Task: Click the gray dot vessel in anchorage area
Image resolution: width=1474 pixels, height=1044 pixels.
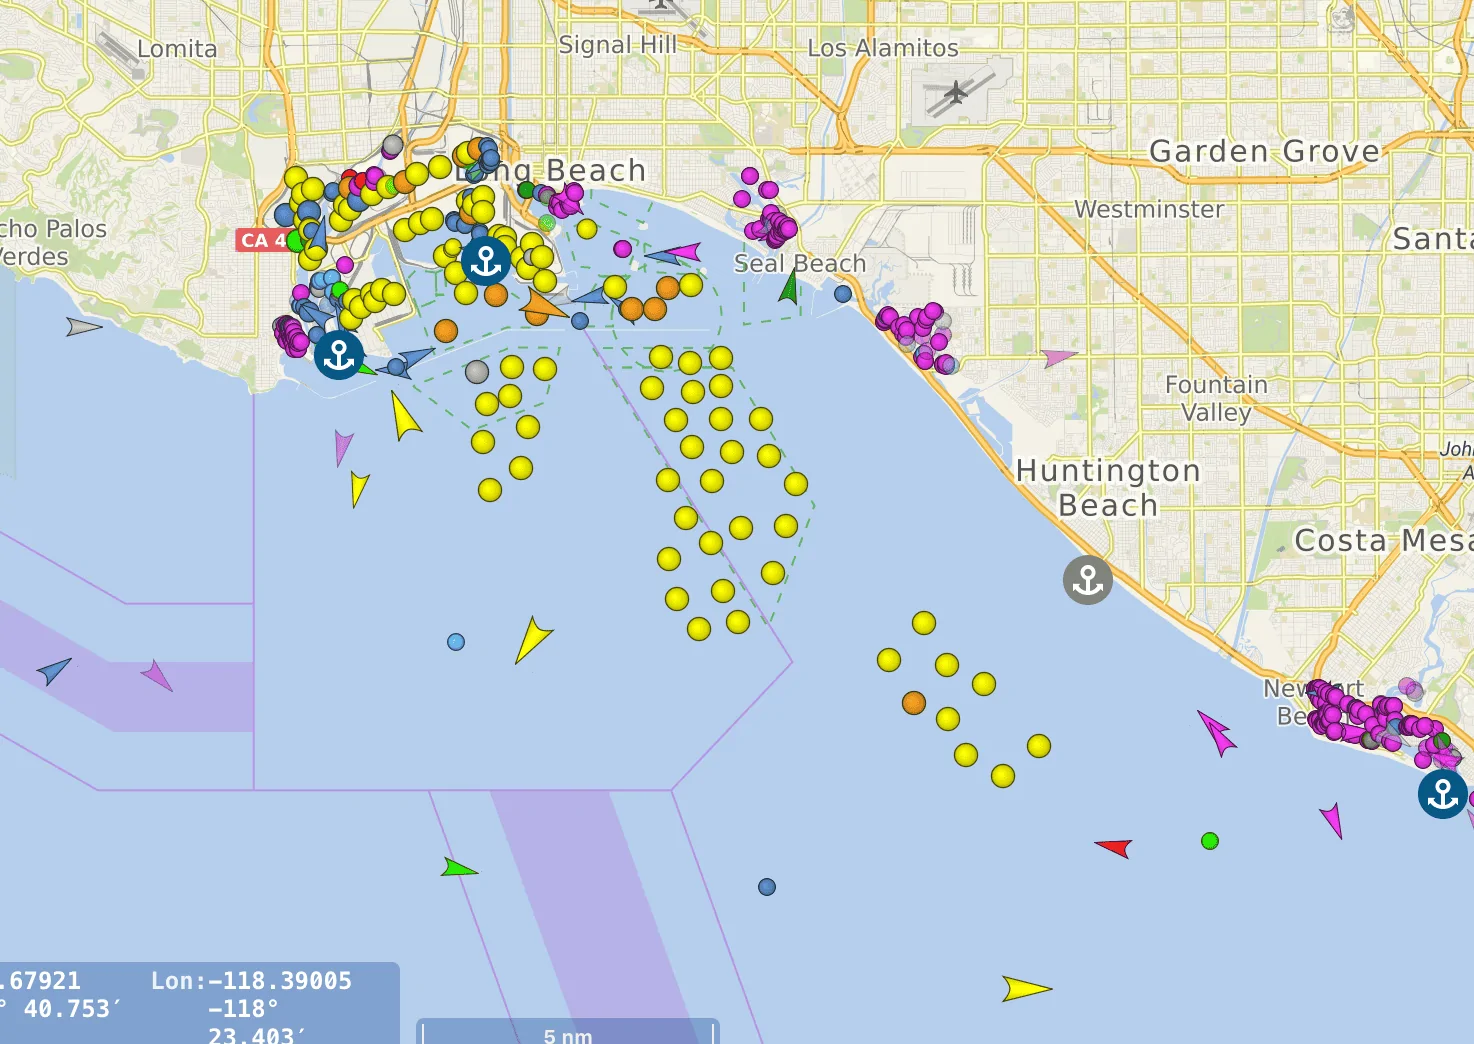Action: pyautogui.click(x=477, y=372)
